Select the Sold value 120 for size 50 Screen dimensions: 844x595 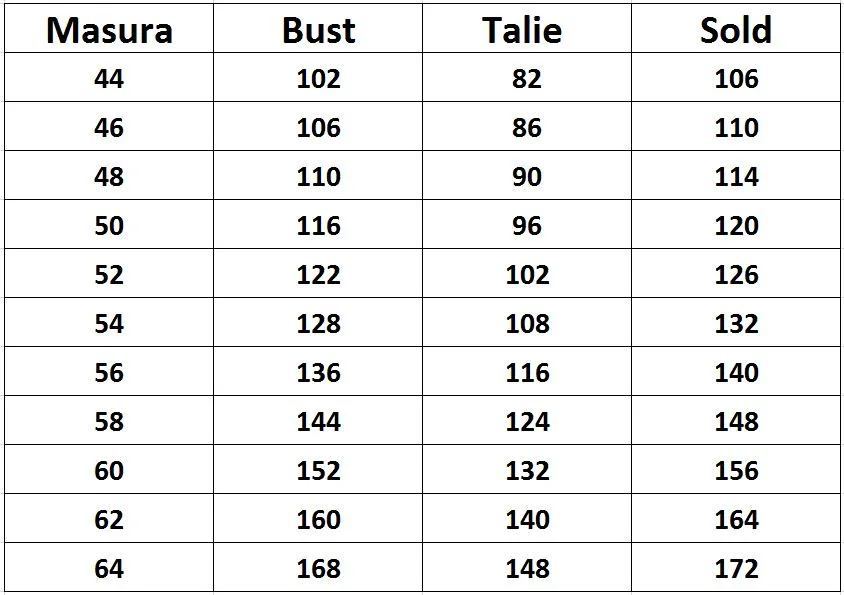(x=736, y=225)
